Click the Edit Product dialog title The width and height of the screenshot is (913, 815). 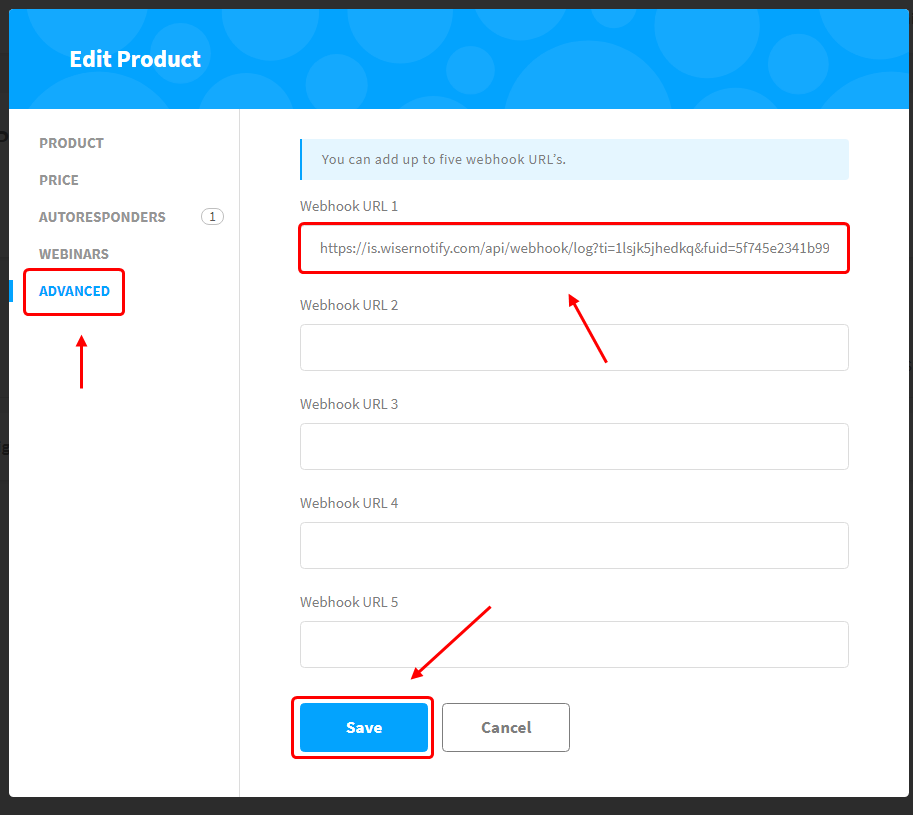135,59
